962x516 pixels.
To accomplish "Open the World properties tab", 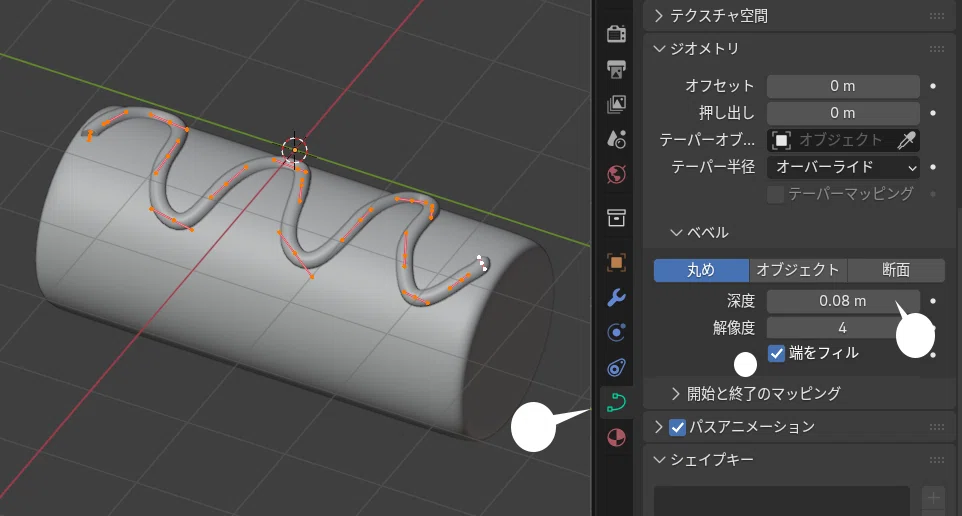I will (x=616, y=174).
